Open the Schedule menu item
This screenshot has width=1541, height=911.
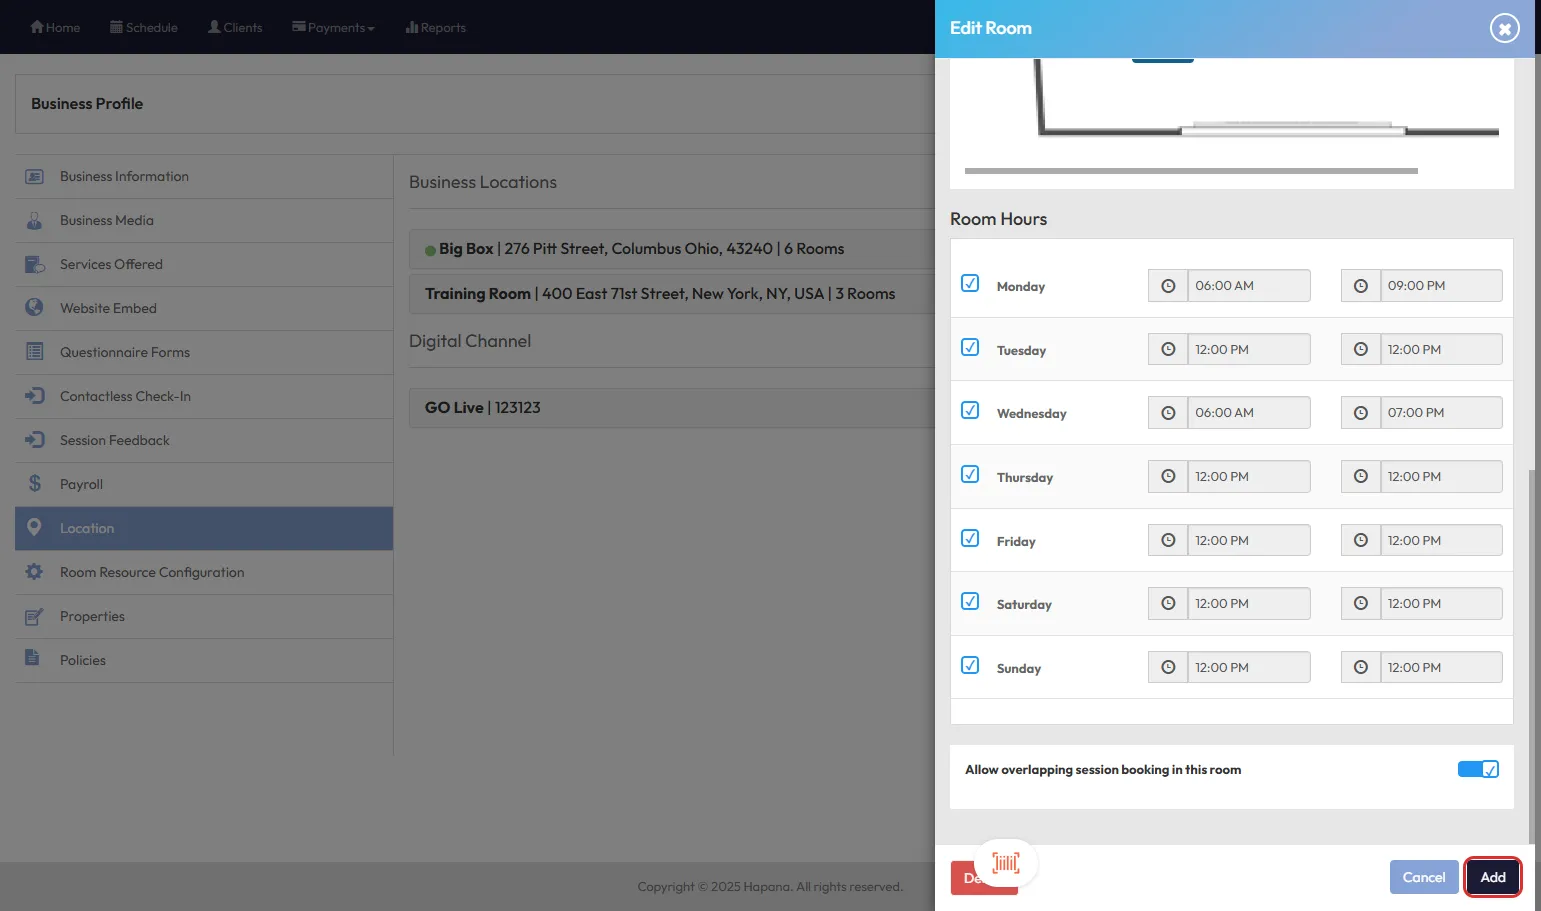(x=144, y=27)
